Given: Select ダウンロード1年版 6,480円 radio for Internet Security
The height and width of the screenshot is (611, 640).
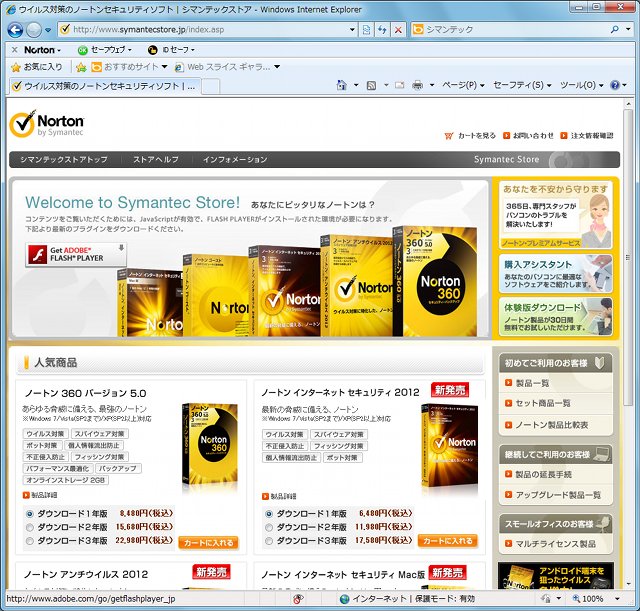Looking at the screenshot, I should pyautogui.click(x=269, y=514).
